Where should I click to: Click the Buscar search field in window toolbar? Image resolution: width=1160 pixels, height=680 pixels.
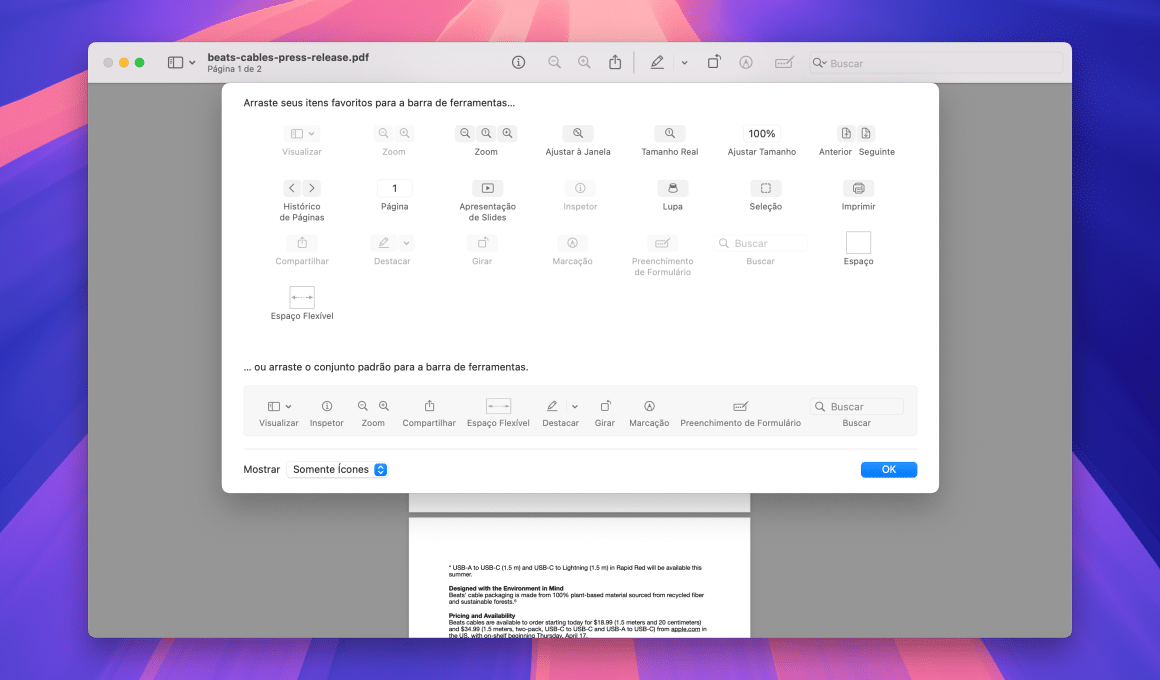(936, 63)
